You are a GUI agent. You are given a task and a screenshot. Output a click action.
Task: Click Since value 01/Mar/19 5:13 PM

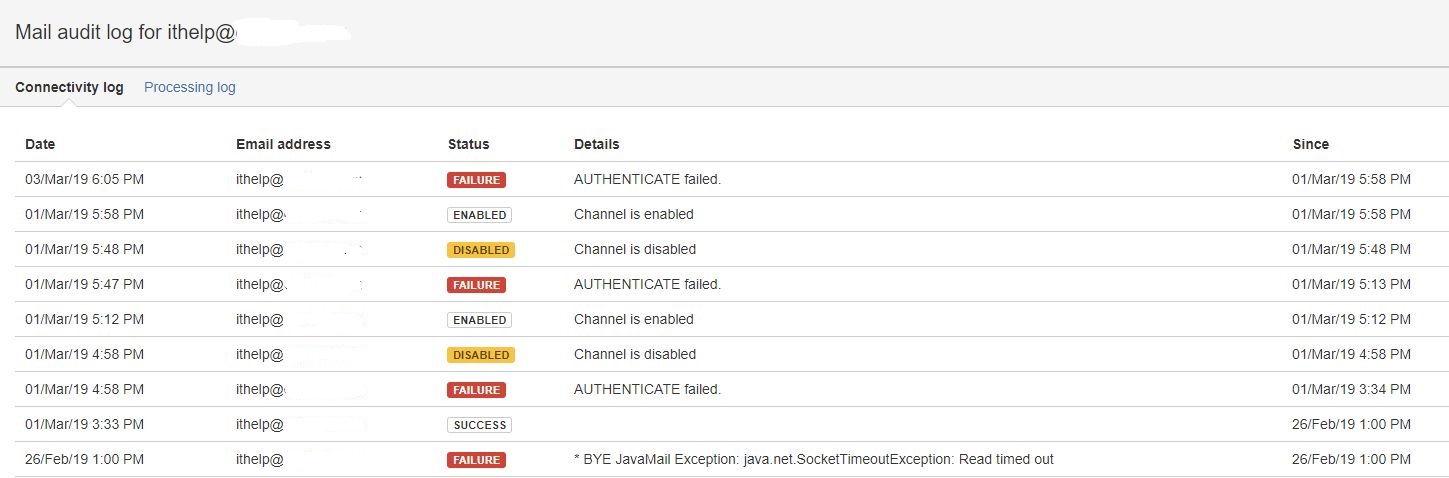tap(1351, 284)
